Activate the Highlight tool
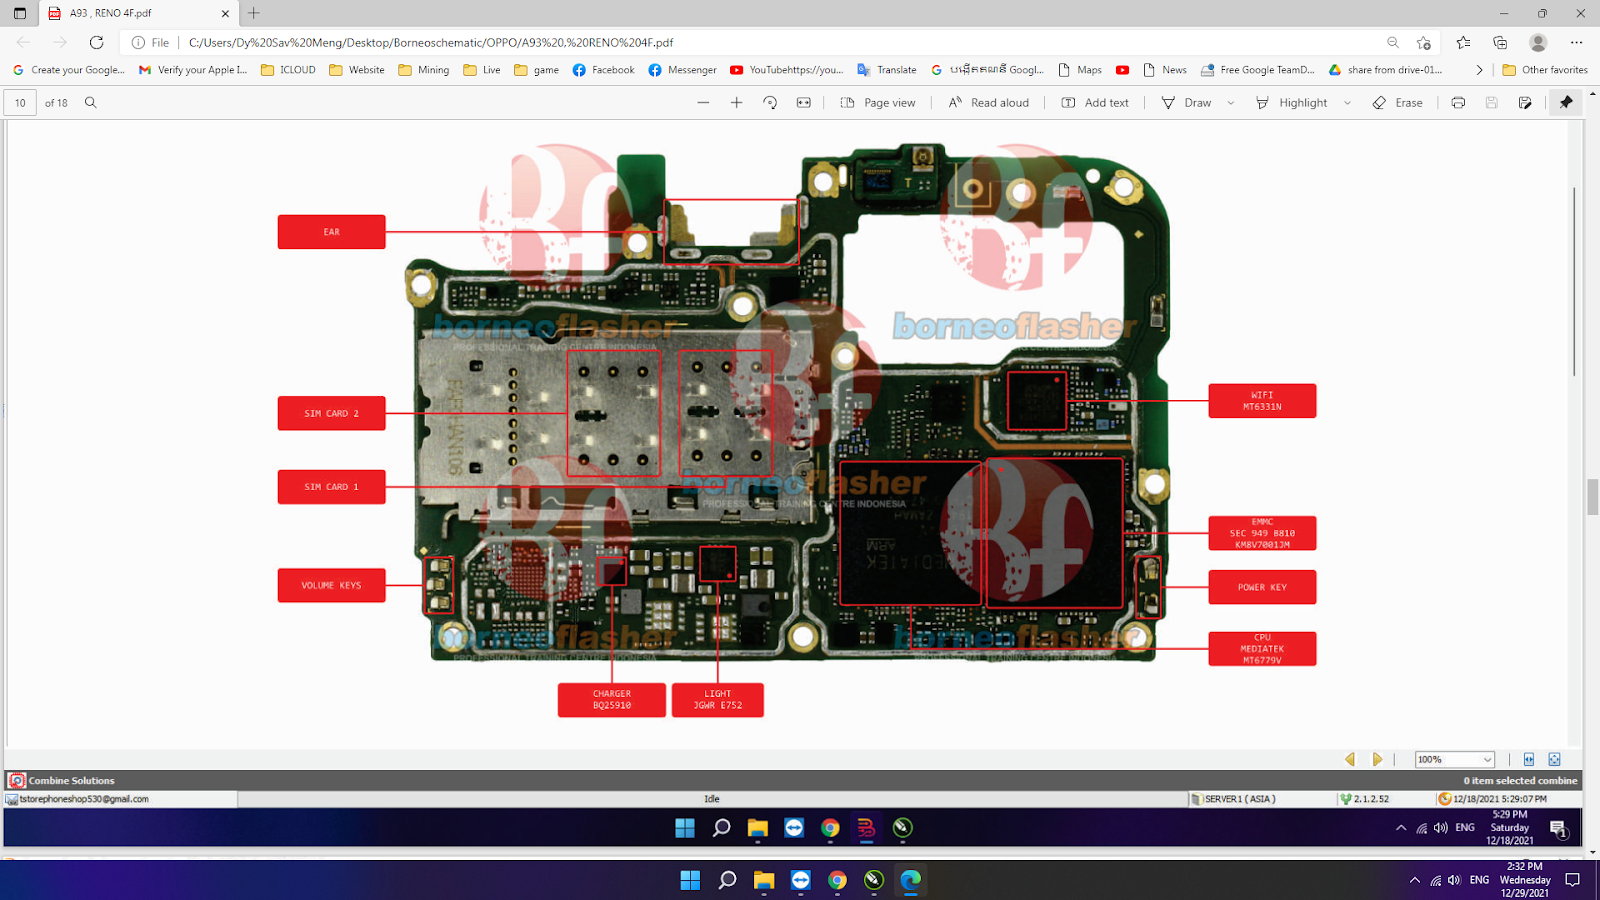1600x900 pixels. pyautogui.click(x=1292, y=103)
